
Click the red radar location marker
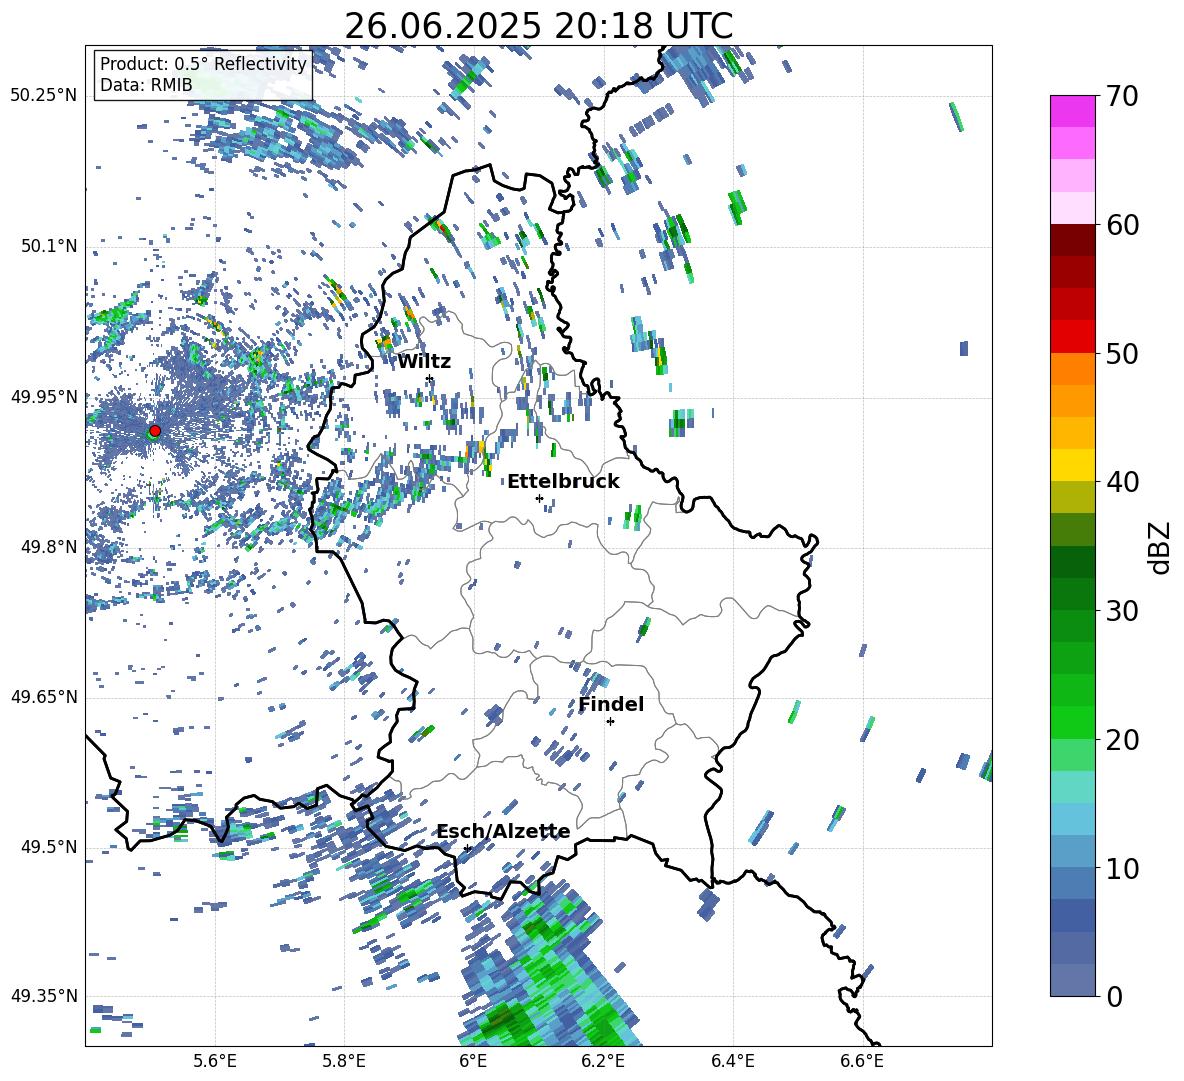(x=155, y=430)
